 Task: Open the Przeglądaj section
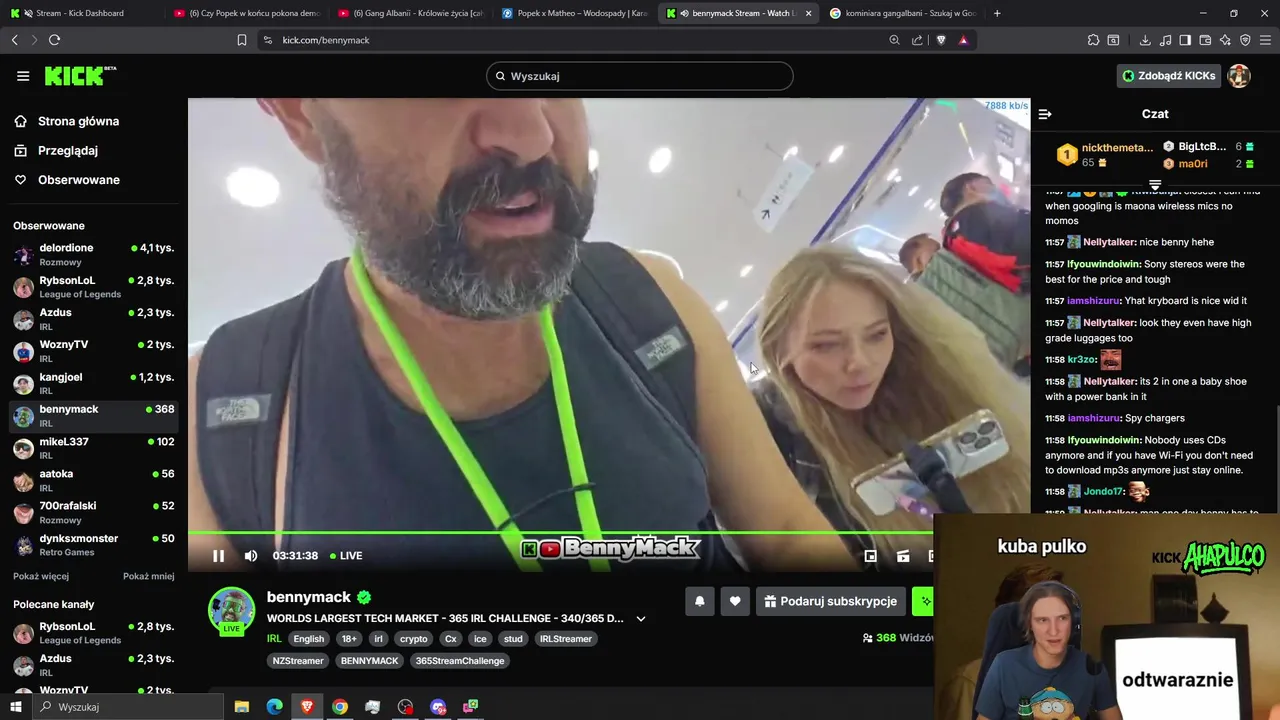click(68, 150)
